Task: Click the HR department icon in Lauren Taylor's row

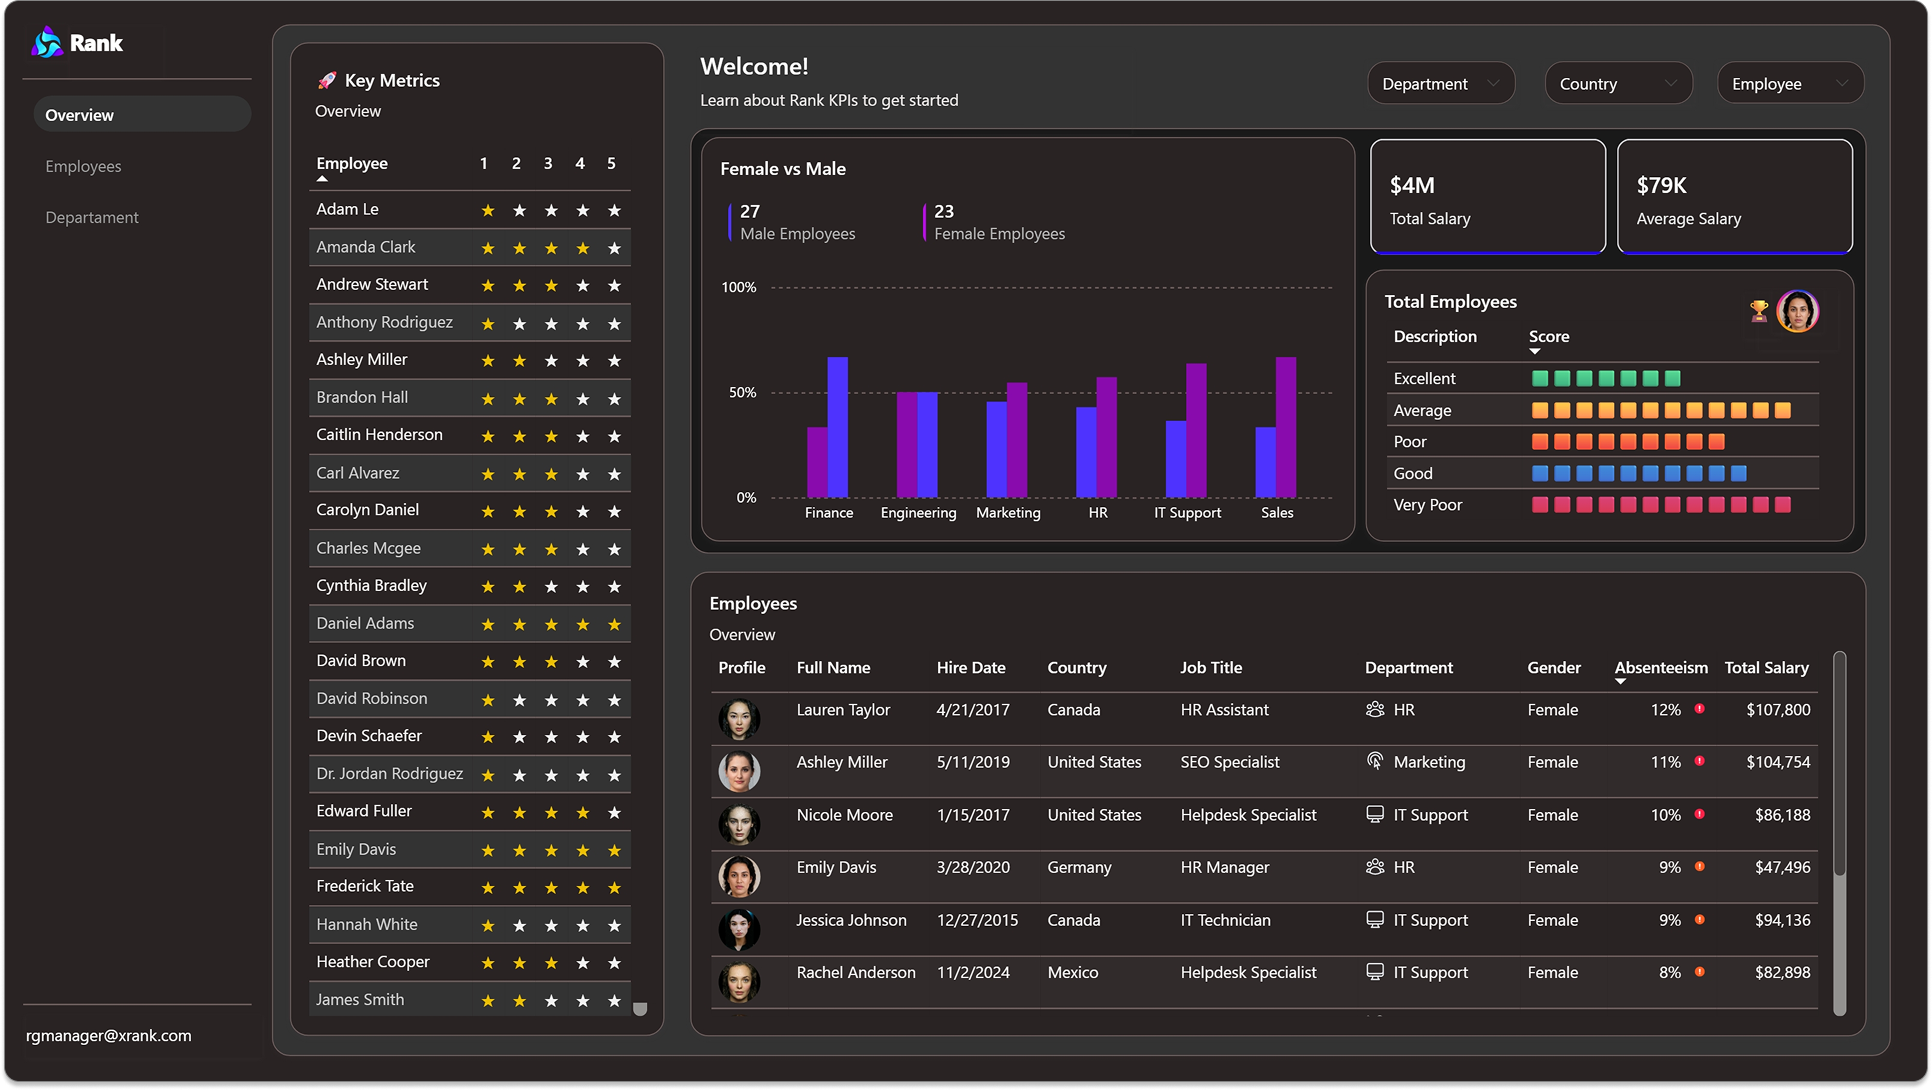Action: coord(1373,709)
